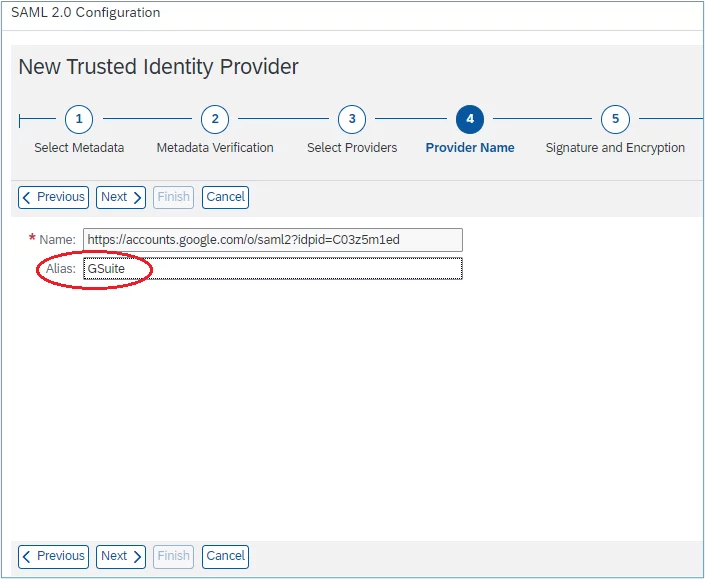The height and width of the screenshot is (579, 705).
Task: Open the Metadata Verification step label
Action: coord(215,147)
